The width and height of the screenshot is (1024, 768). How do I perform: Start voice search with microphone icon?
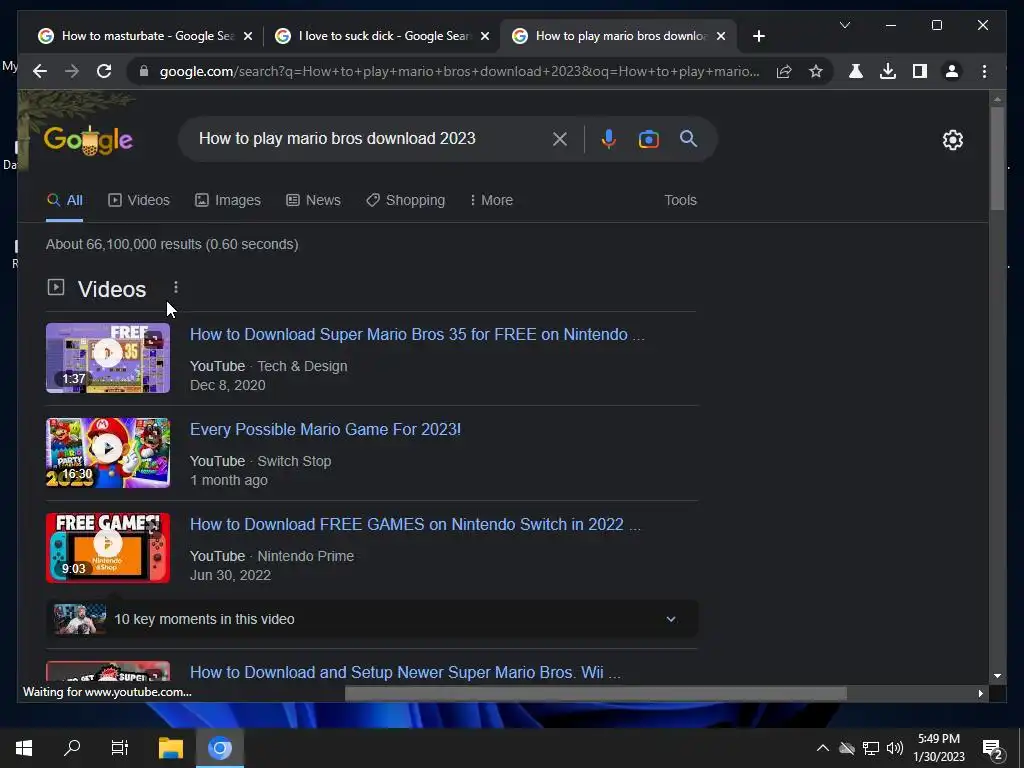click(x=608, y=138)
